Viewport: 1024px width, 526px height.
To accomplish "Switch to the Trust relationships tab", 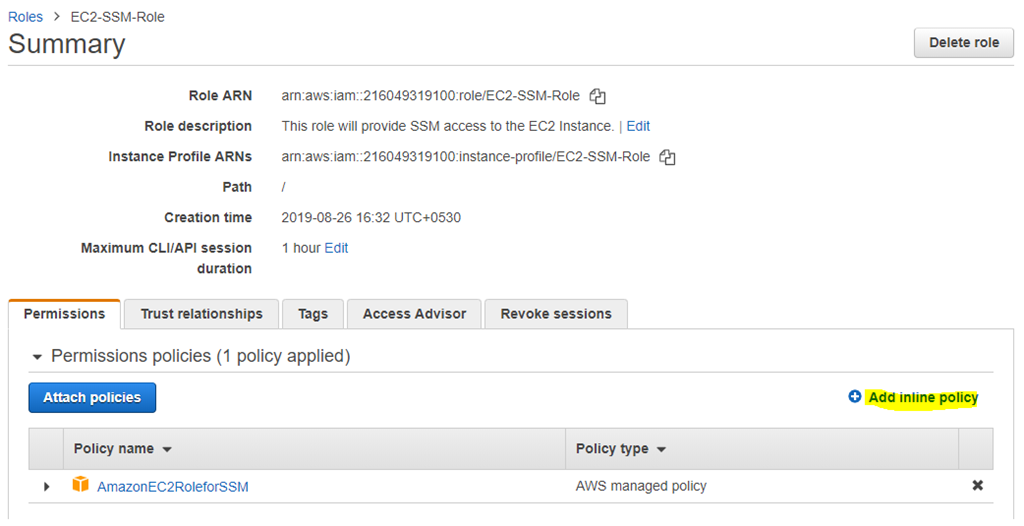I will click(x=201, y=314).
